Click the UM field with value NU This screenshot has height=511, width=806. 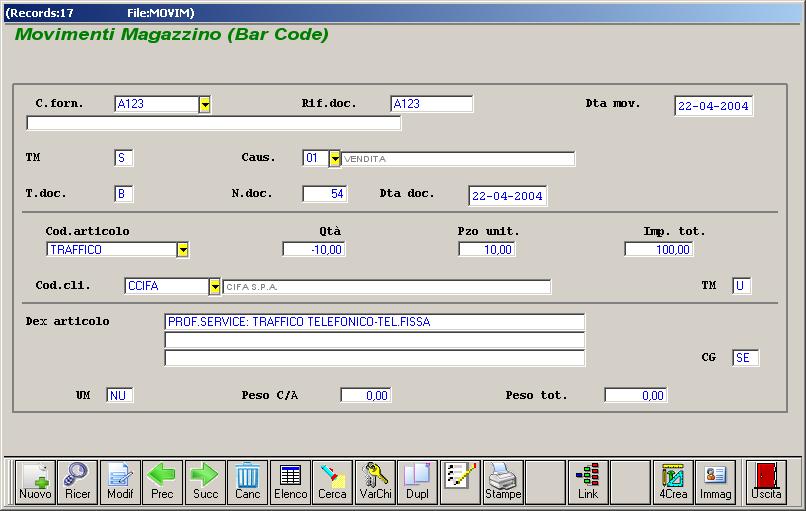pyautogui.click(x=119, y=395)
